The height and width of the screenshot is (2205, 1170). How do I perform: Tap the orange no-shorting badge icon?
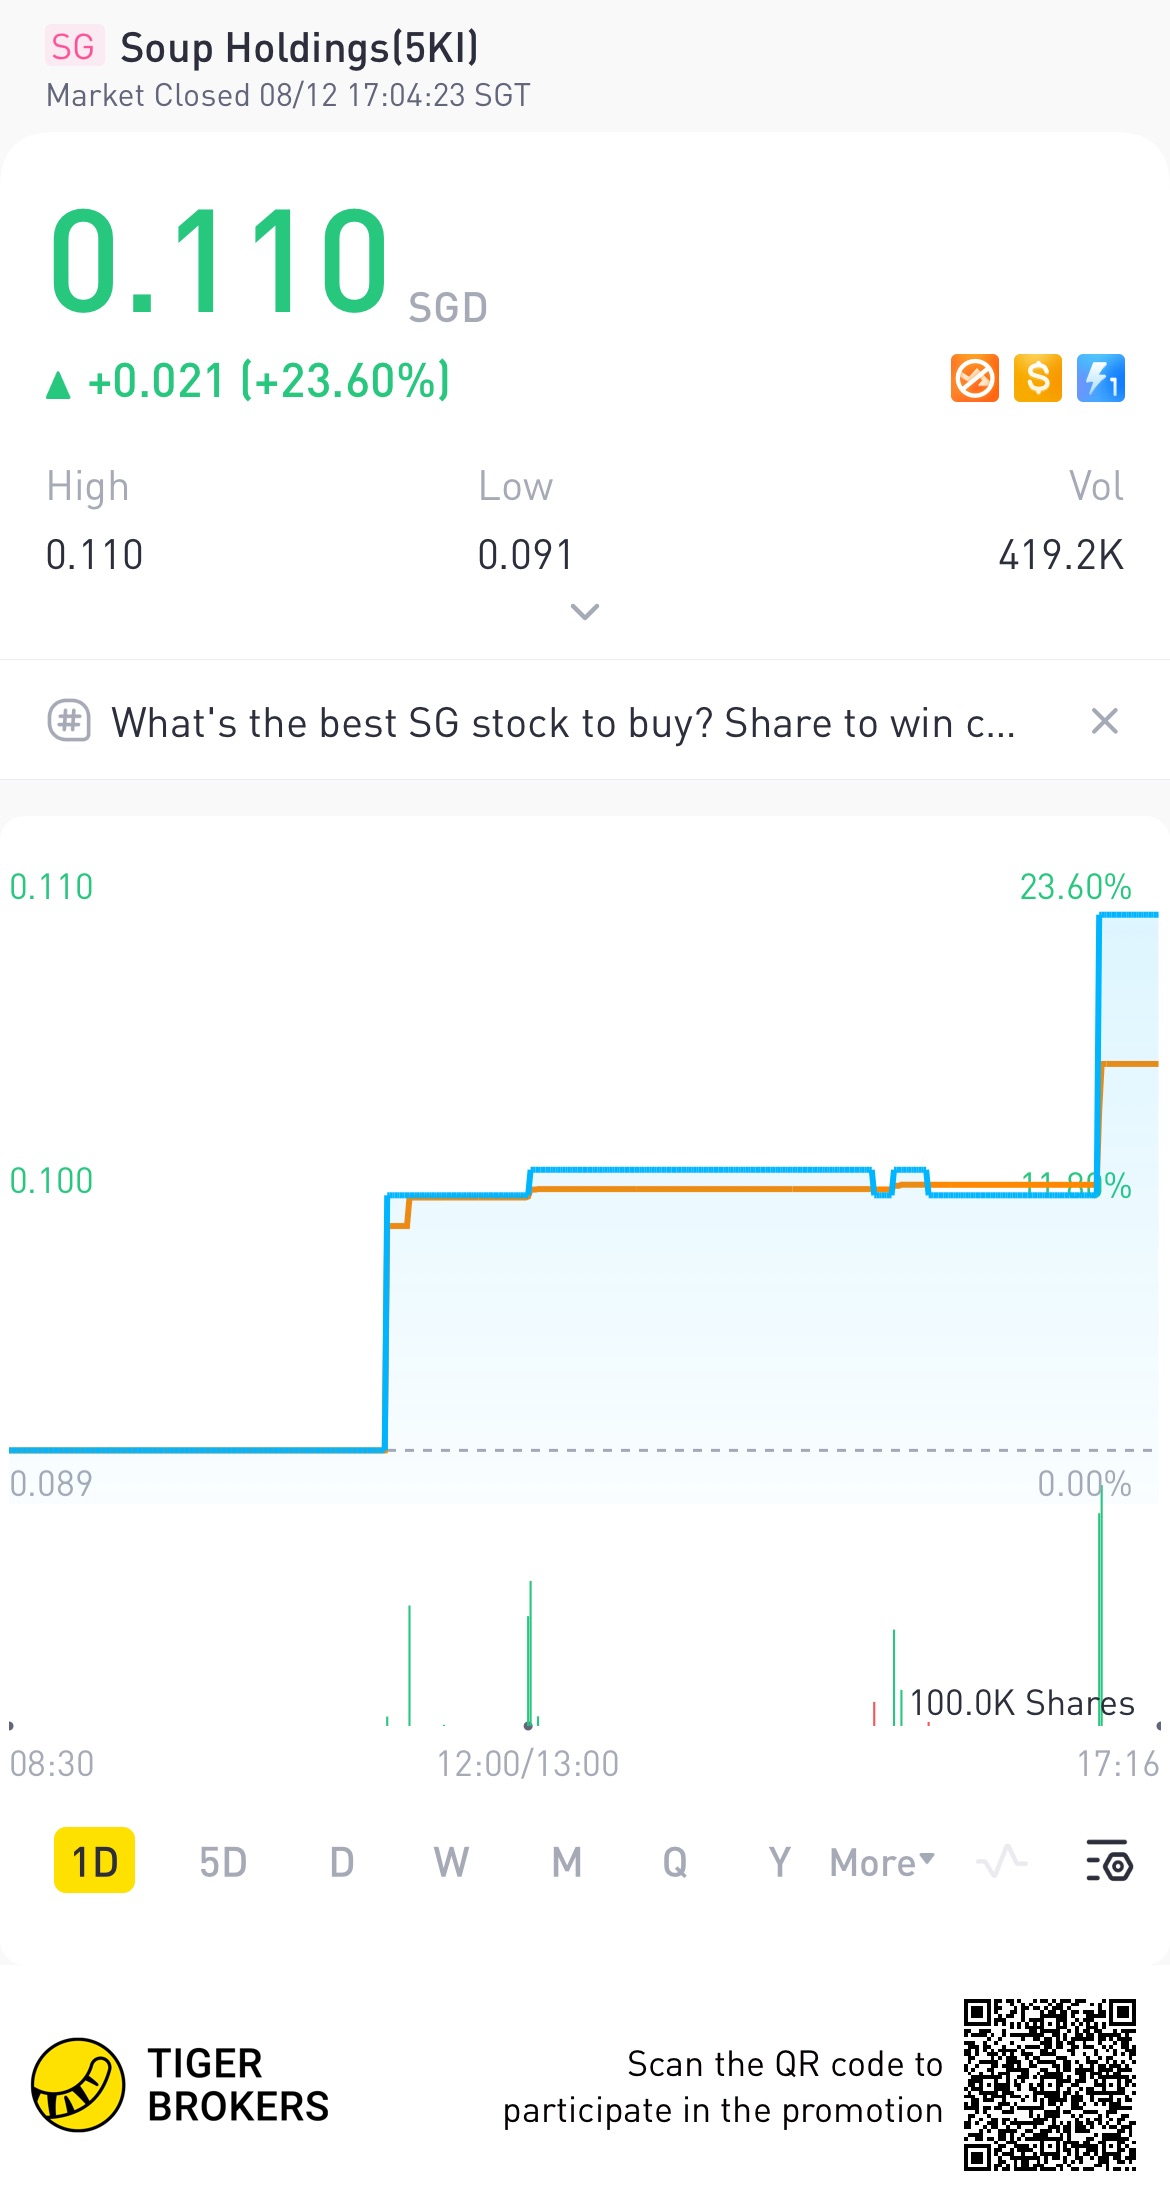[974, 379]
